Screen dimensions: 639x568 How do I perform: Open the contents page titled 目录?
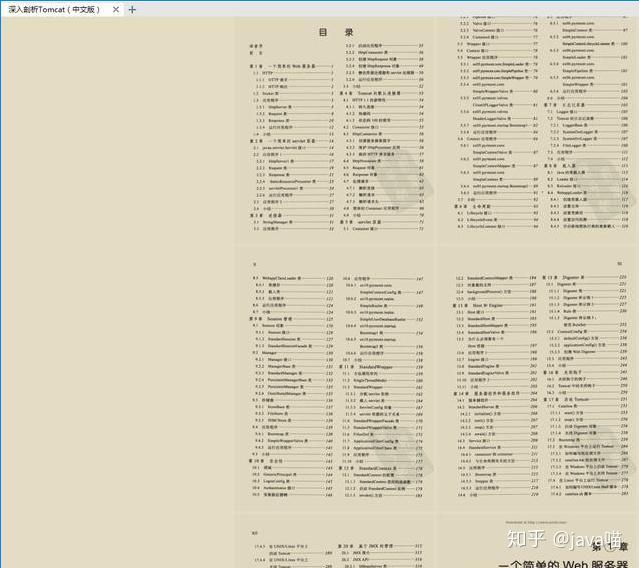335,130
